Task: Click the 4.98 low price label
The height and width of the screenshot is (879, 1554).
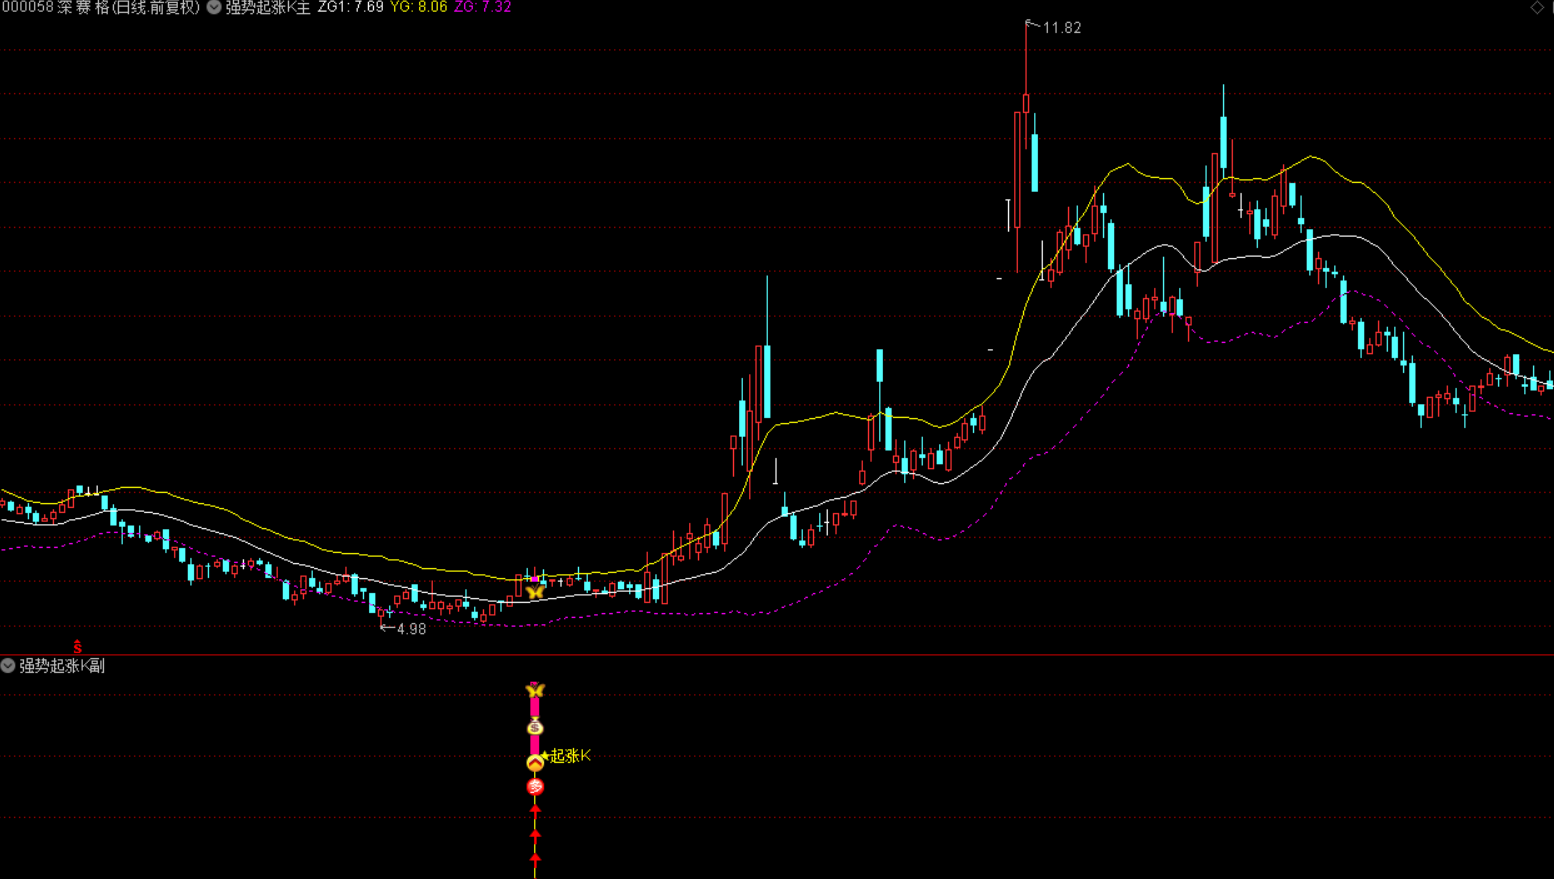Action: (x=411, y=629)
